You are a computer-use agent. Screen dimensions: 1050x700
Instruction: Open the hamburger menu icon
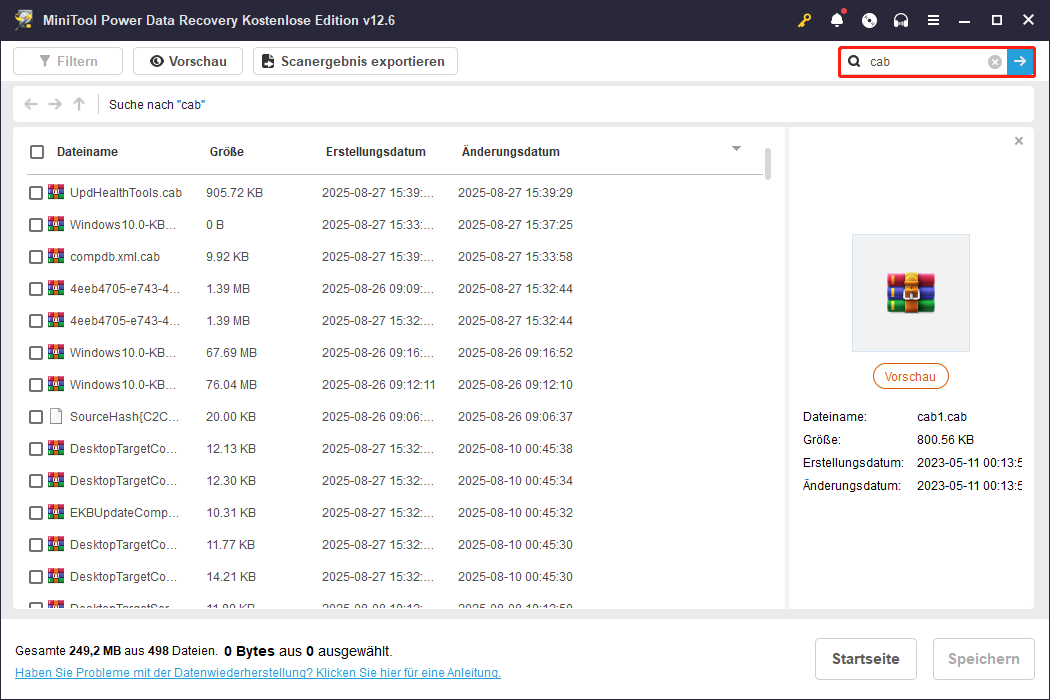click(x=933, y=21)
